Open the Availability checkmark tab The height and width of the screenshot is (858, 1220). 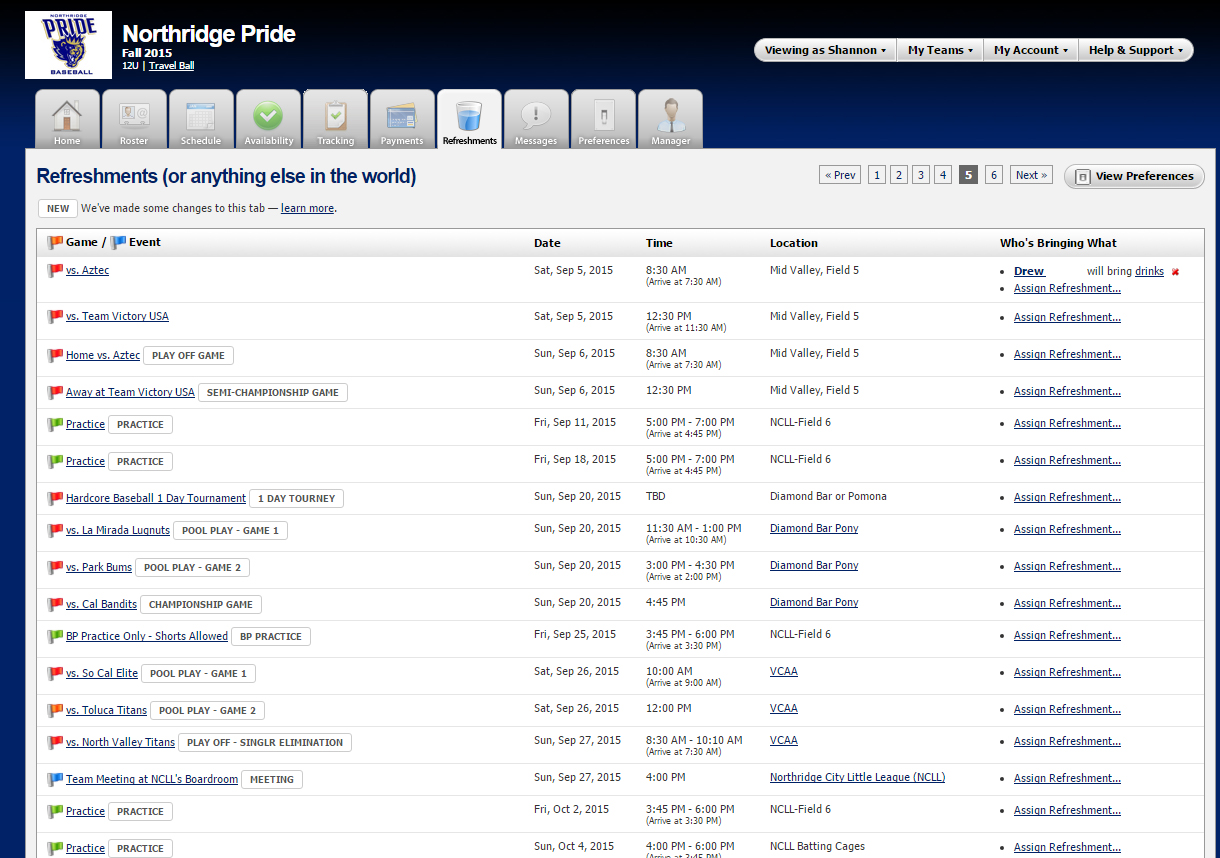[268, 119]
